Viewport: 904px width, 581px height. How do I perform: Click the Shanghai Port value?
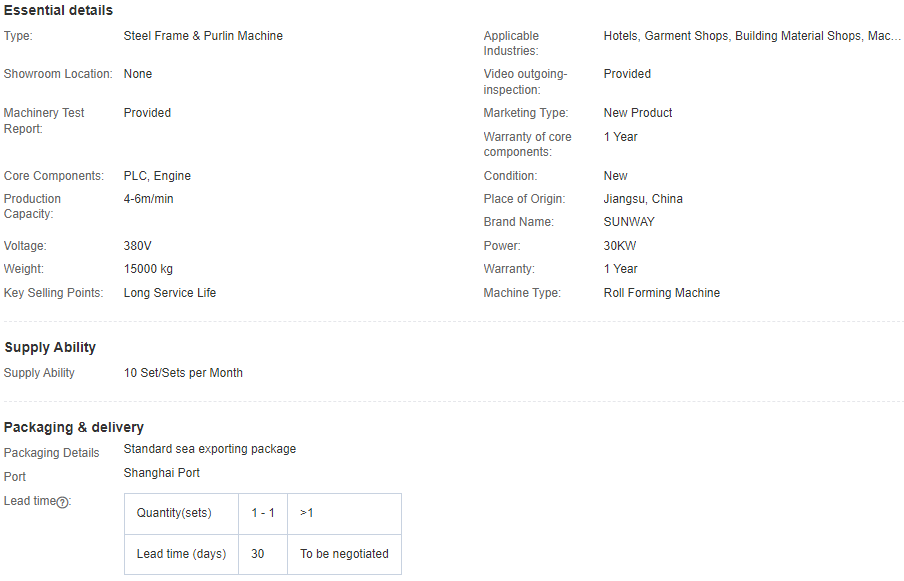[x=161, y=473]
